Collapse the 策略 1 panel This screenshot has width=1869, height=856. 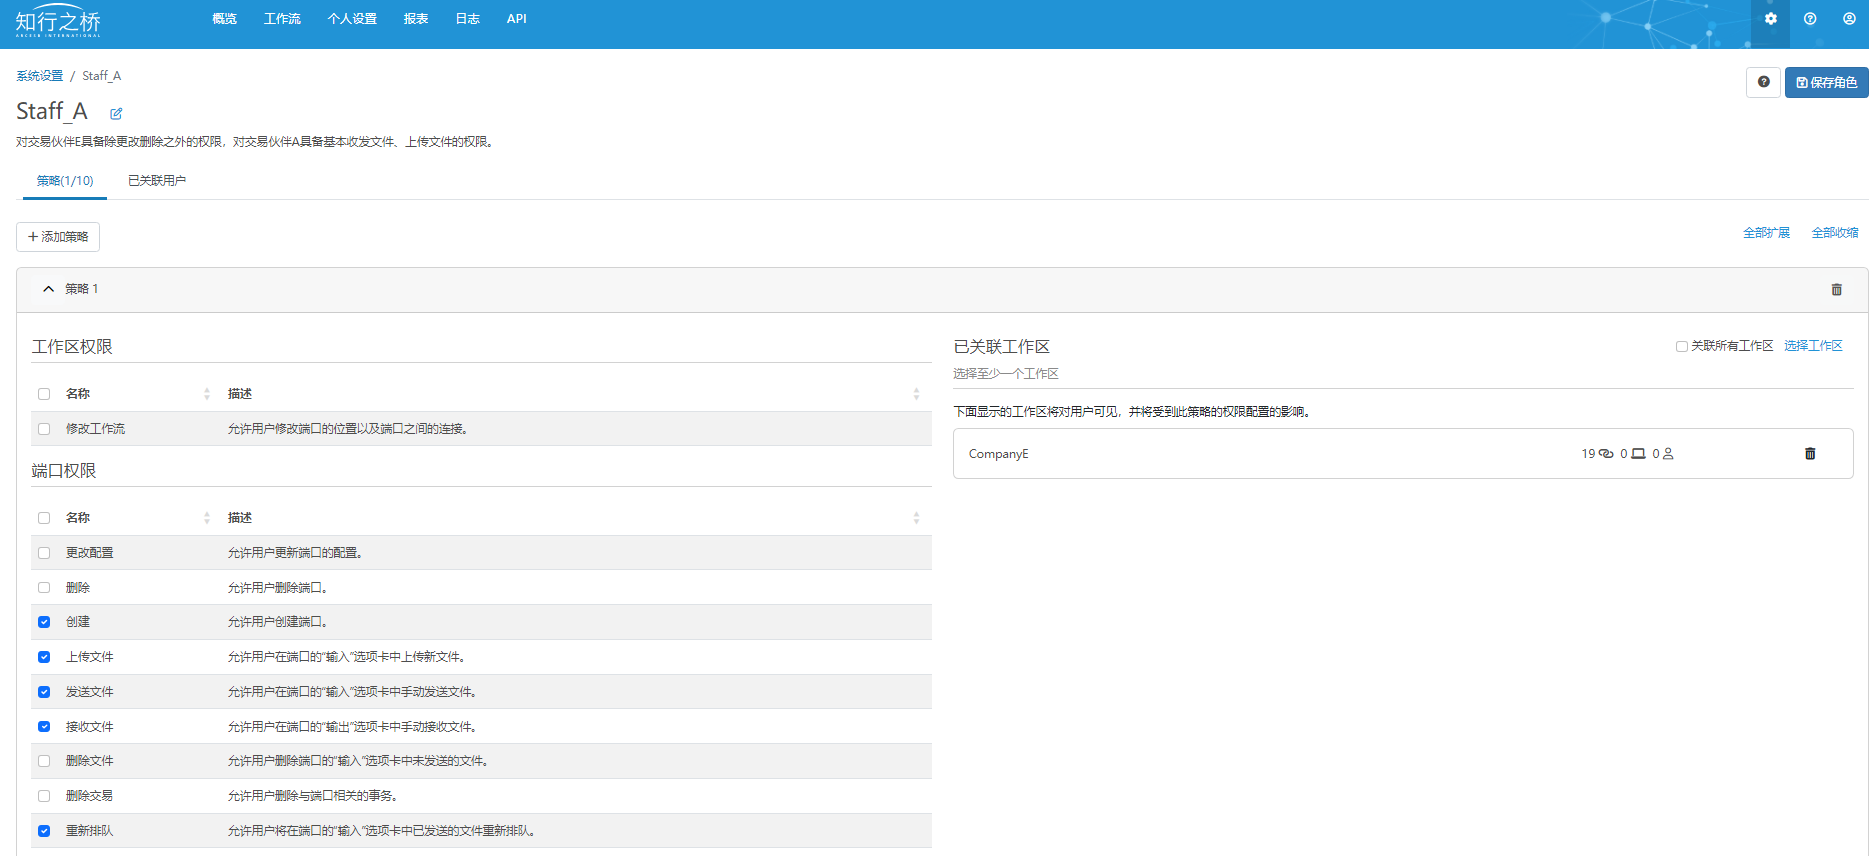point(48,289)
